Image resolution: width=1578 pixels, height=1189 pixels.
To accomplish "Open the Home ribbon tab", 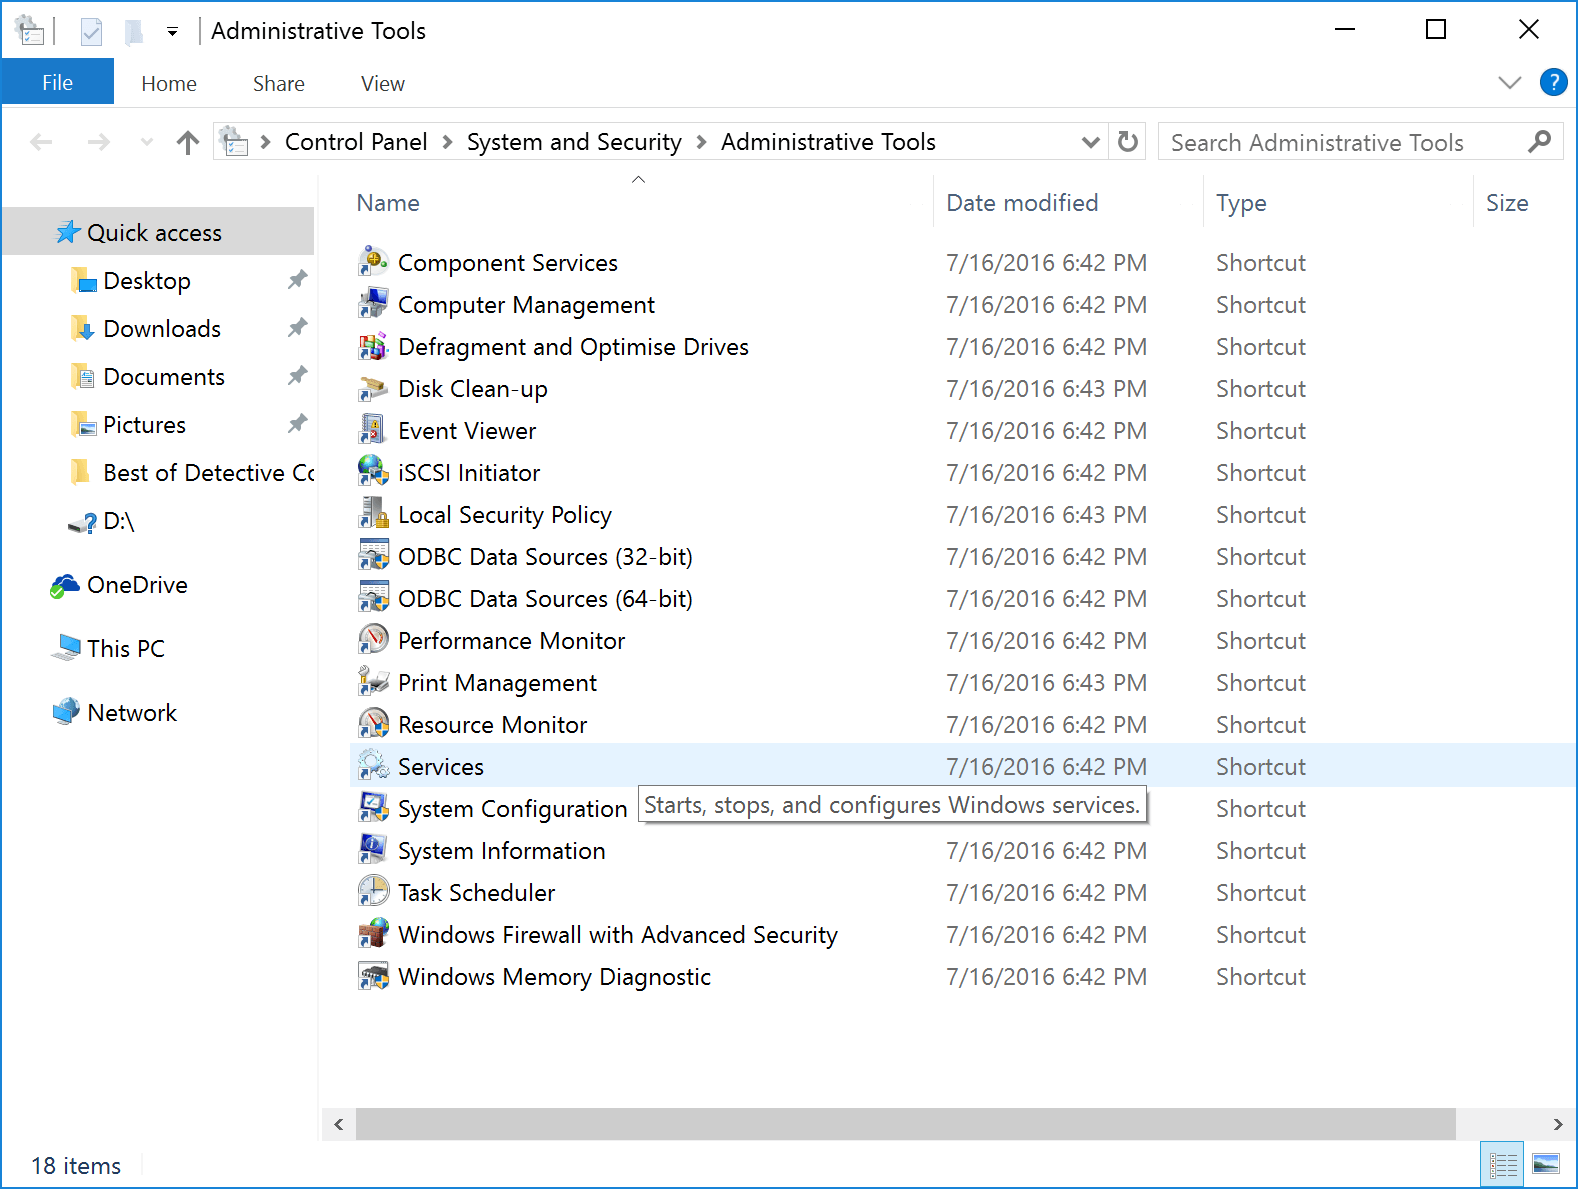I will (169, 84).
